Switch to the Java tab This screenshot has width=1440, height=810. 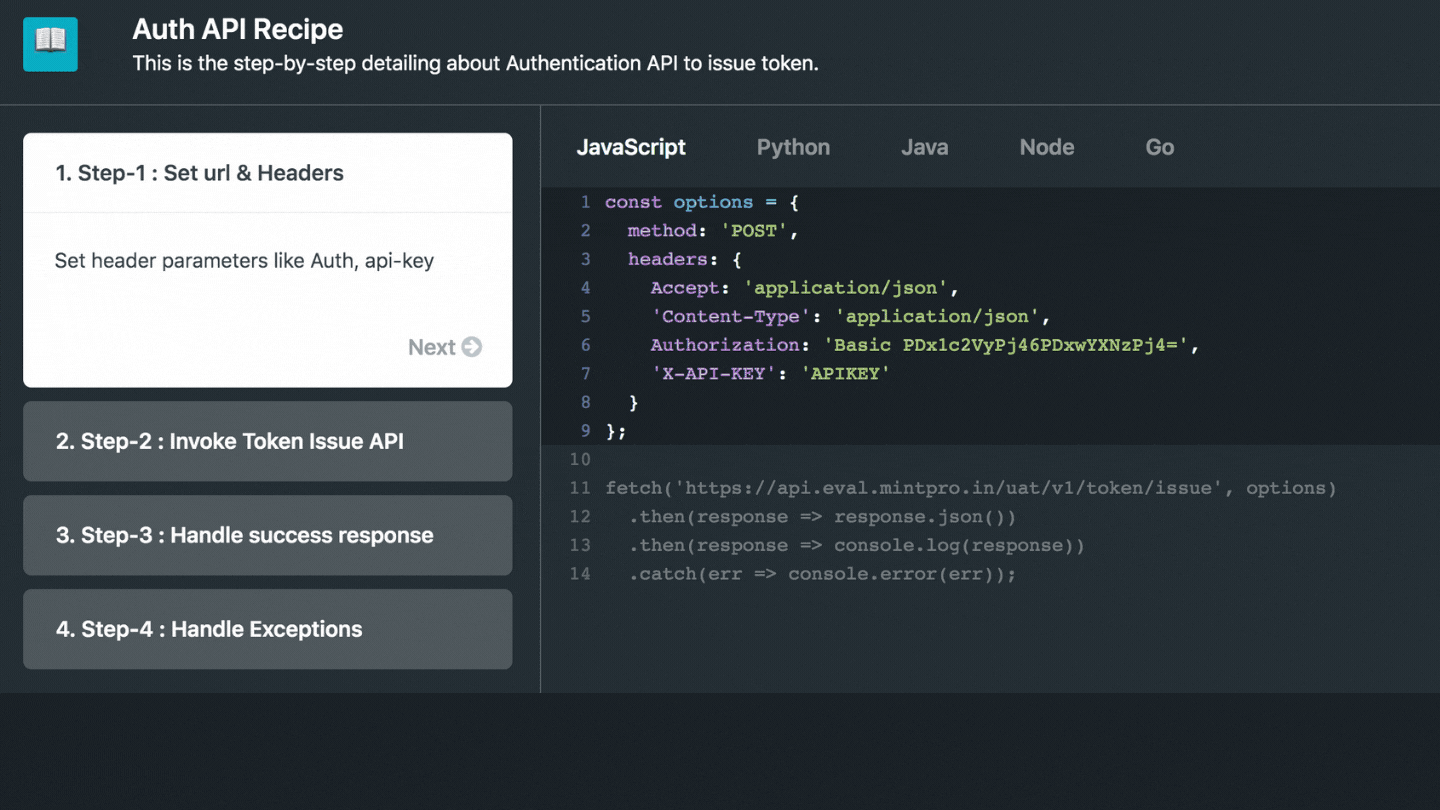tap(924, 147)
